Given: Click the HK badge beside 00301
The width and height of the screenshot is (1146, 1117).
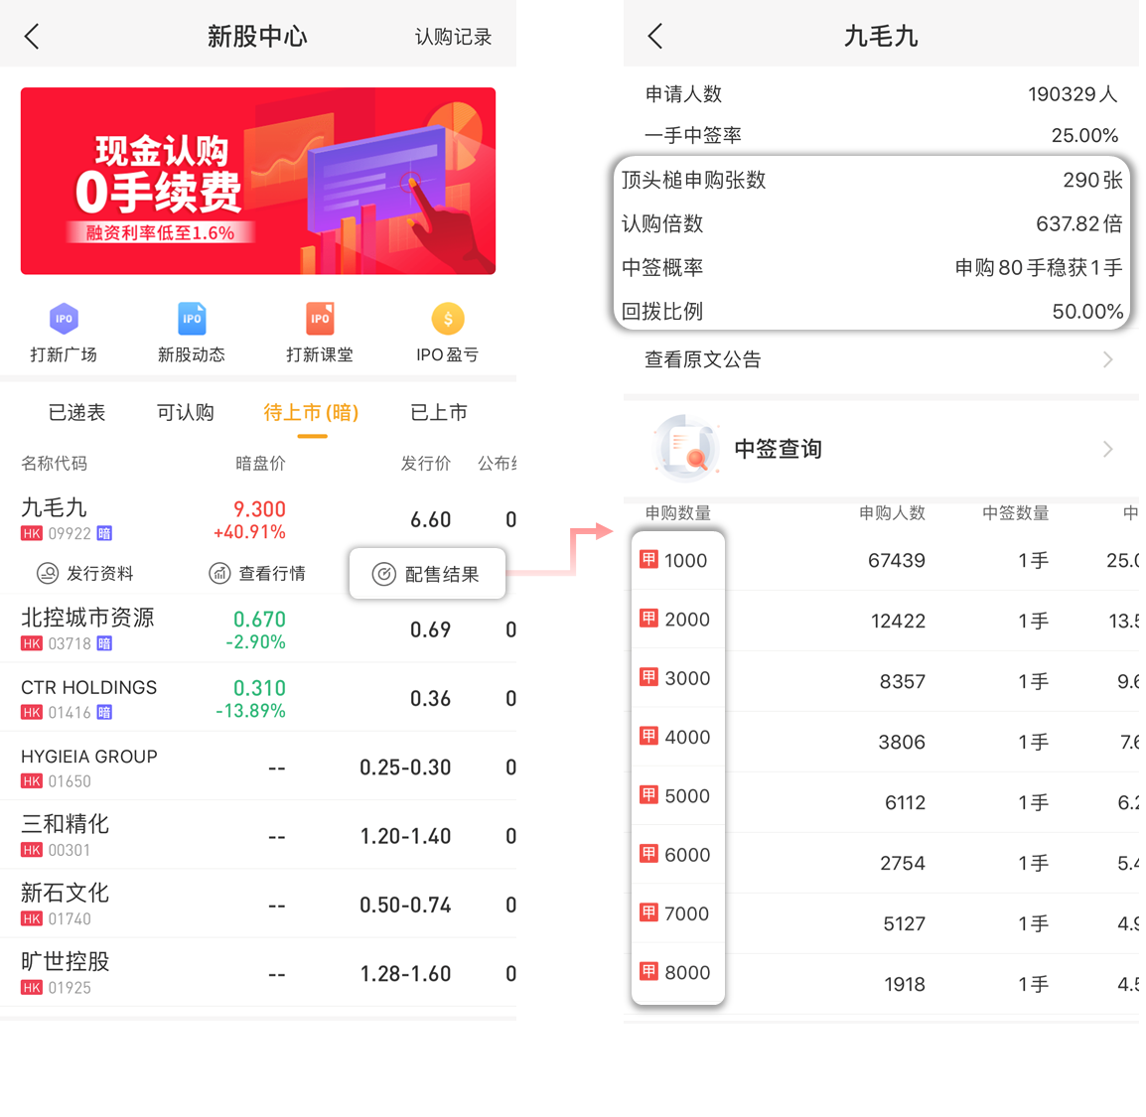Looking at the screenshot, I should (31, 850).
